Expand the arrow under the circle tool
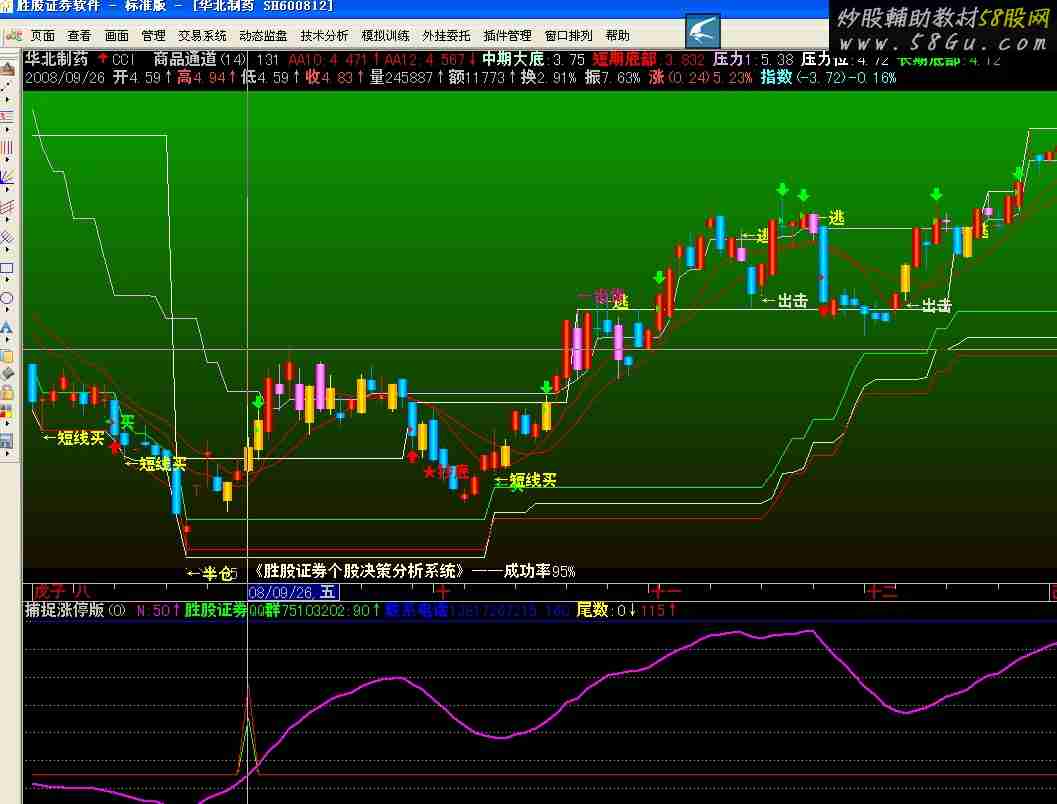The image size is (1057, 804). (x=7, y=307)
